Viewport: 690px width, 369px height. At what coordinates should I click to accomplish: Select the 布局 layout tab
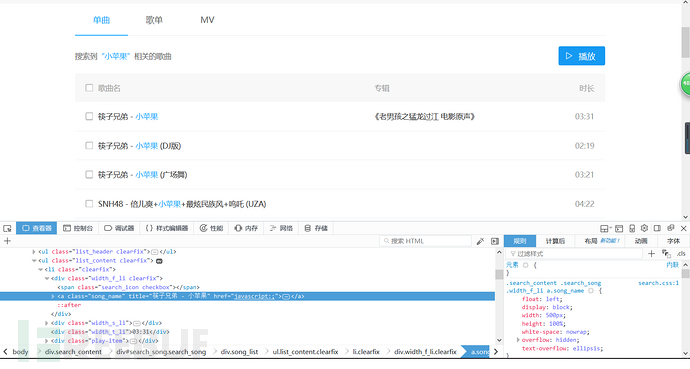tap(602, 241)
